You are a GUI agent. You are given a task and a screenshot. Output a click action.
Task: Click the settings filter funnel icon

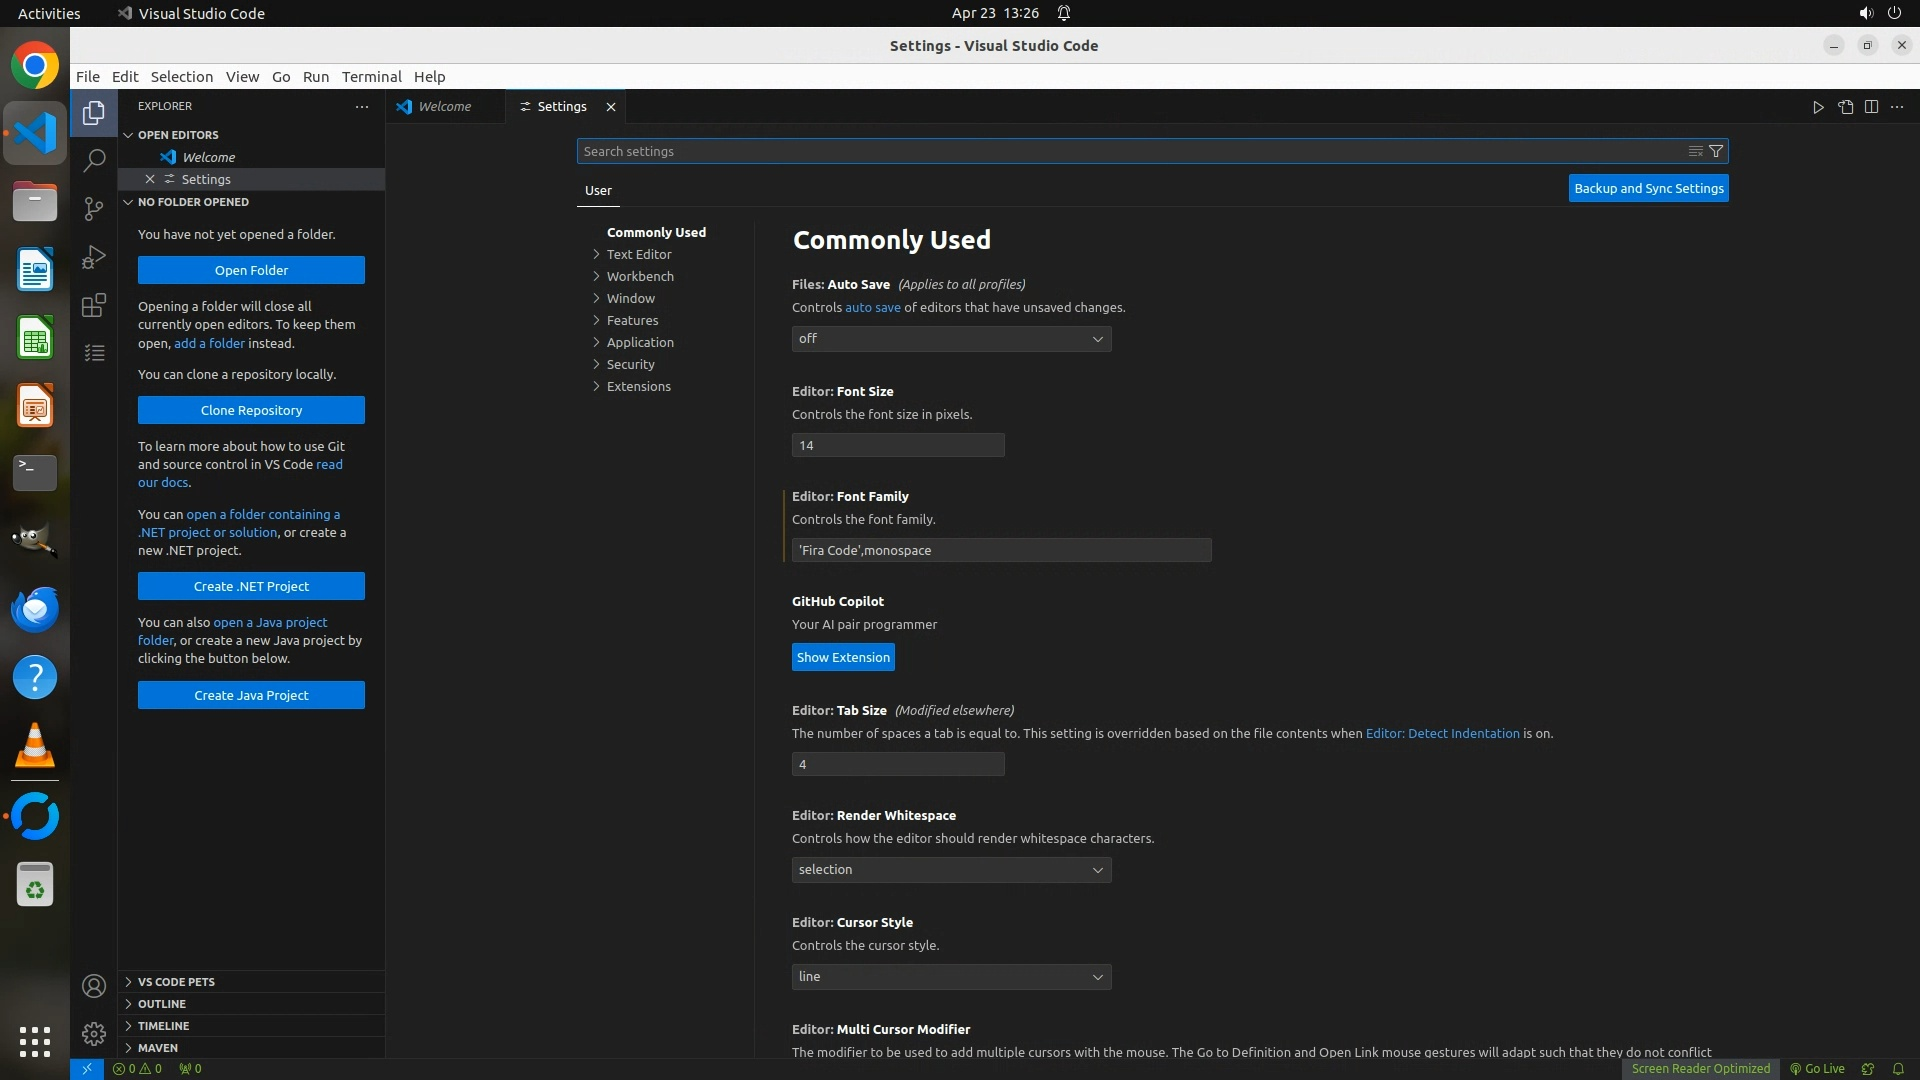pos(1716,151)
